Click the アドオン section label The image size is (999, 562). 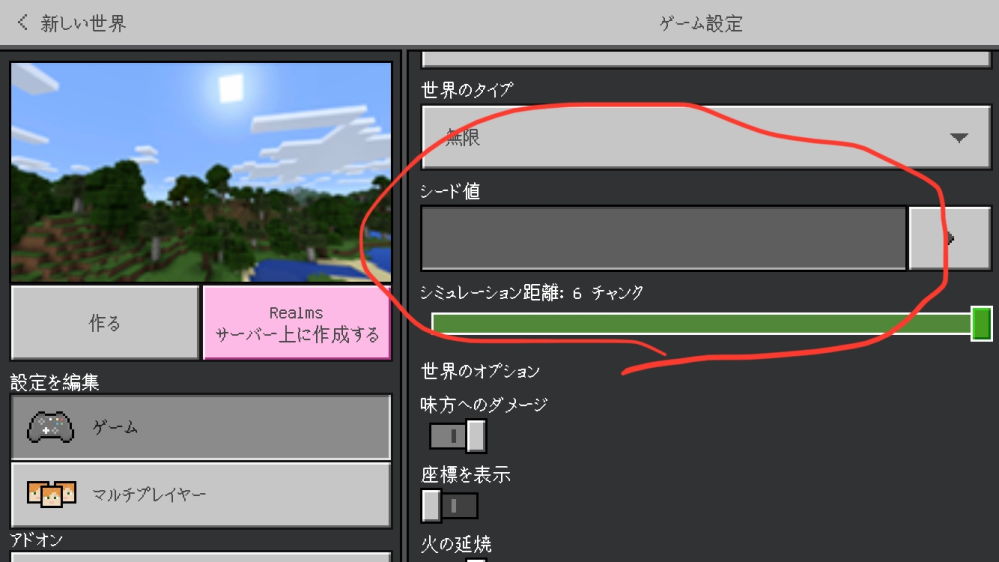pos(36,540)
